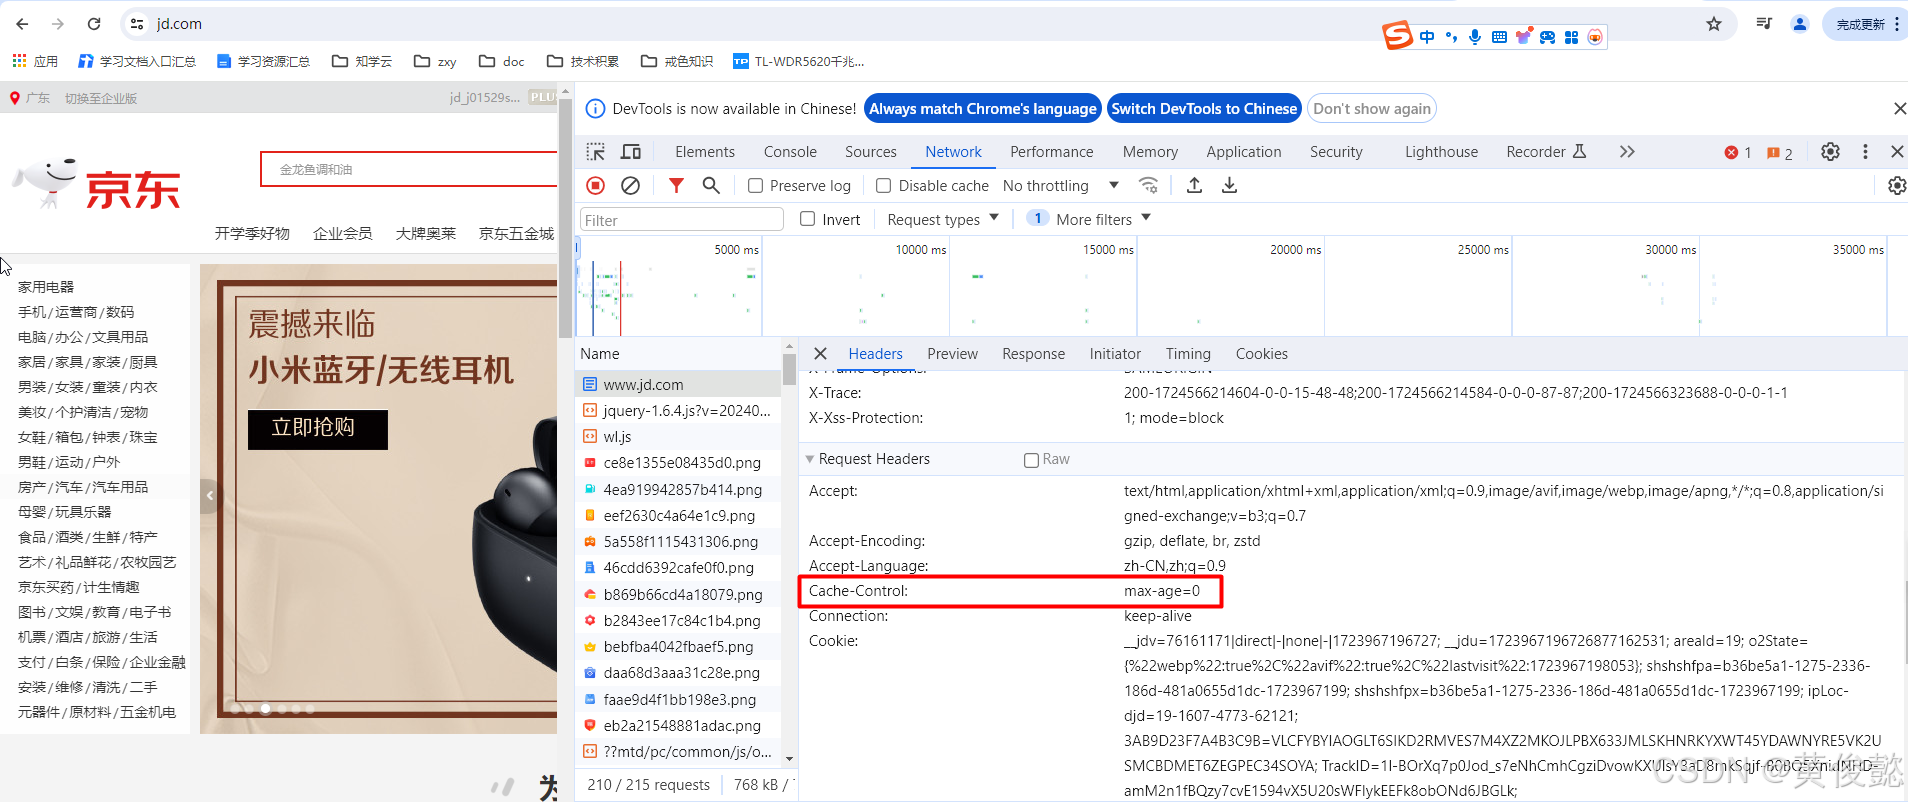Screen dimensions: 1908x802
Task: Enable the Disable cache checkbox
Action: coord(883,186)
